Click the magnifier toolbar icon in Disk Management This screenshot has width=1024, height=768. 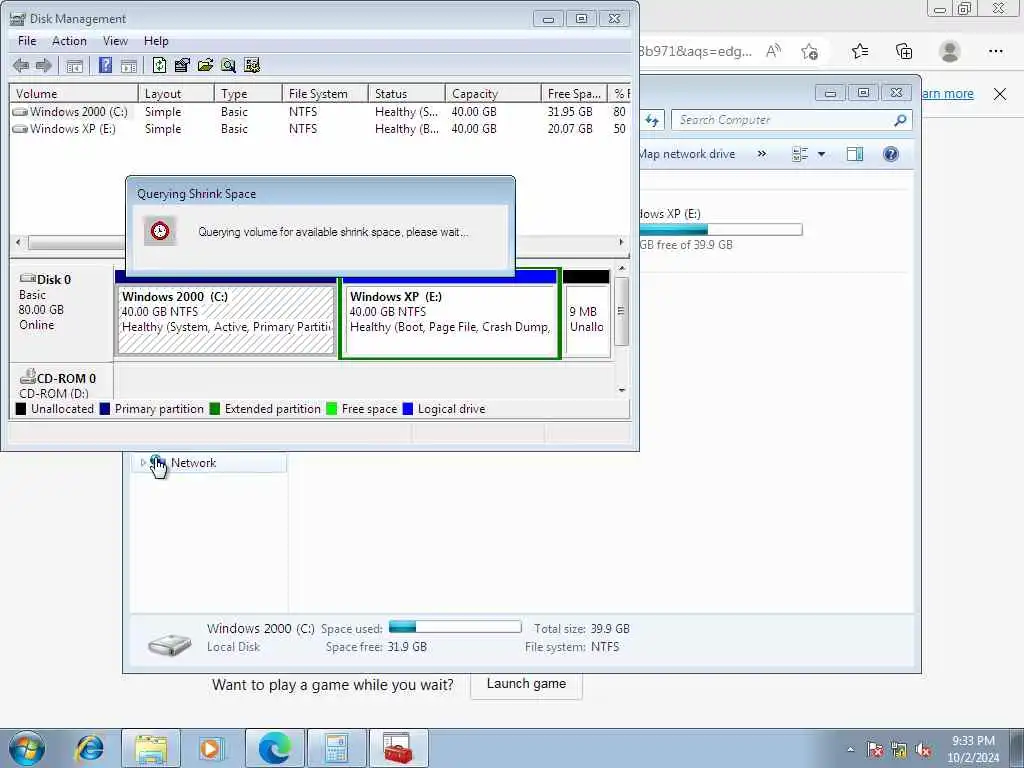click(x=228, y=65)
